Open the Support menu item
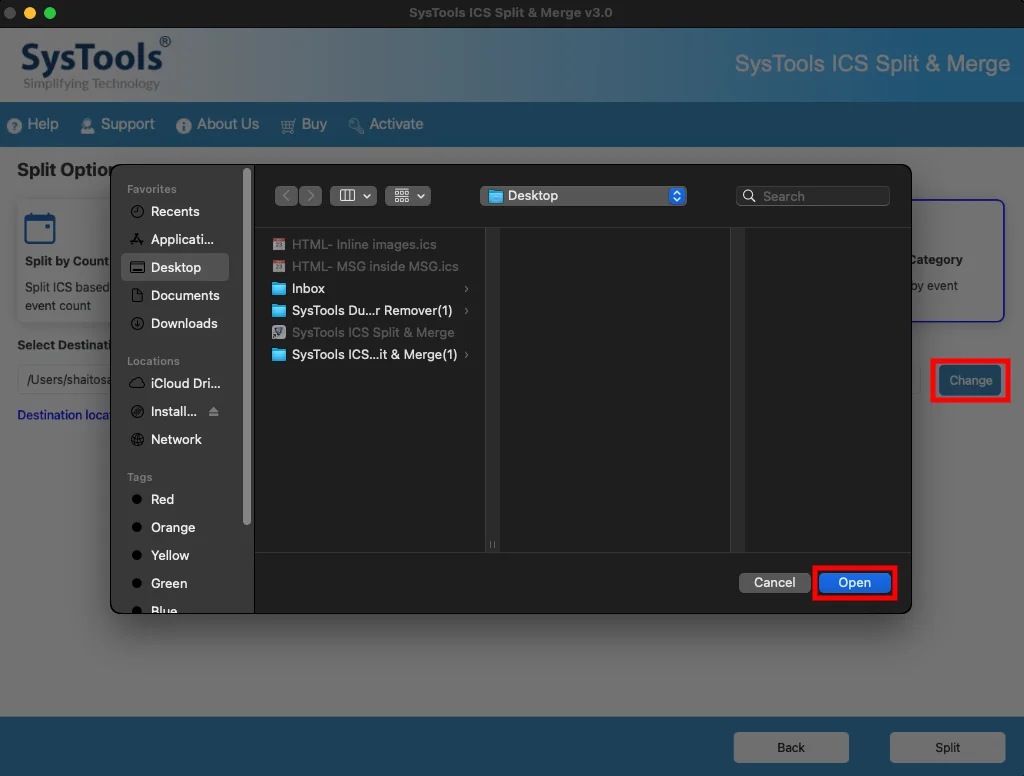 [118, 125]
